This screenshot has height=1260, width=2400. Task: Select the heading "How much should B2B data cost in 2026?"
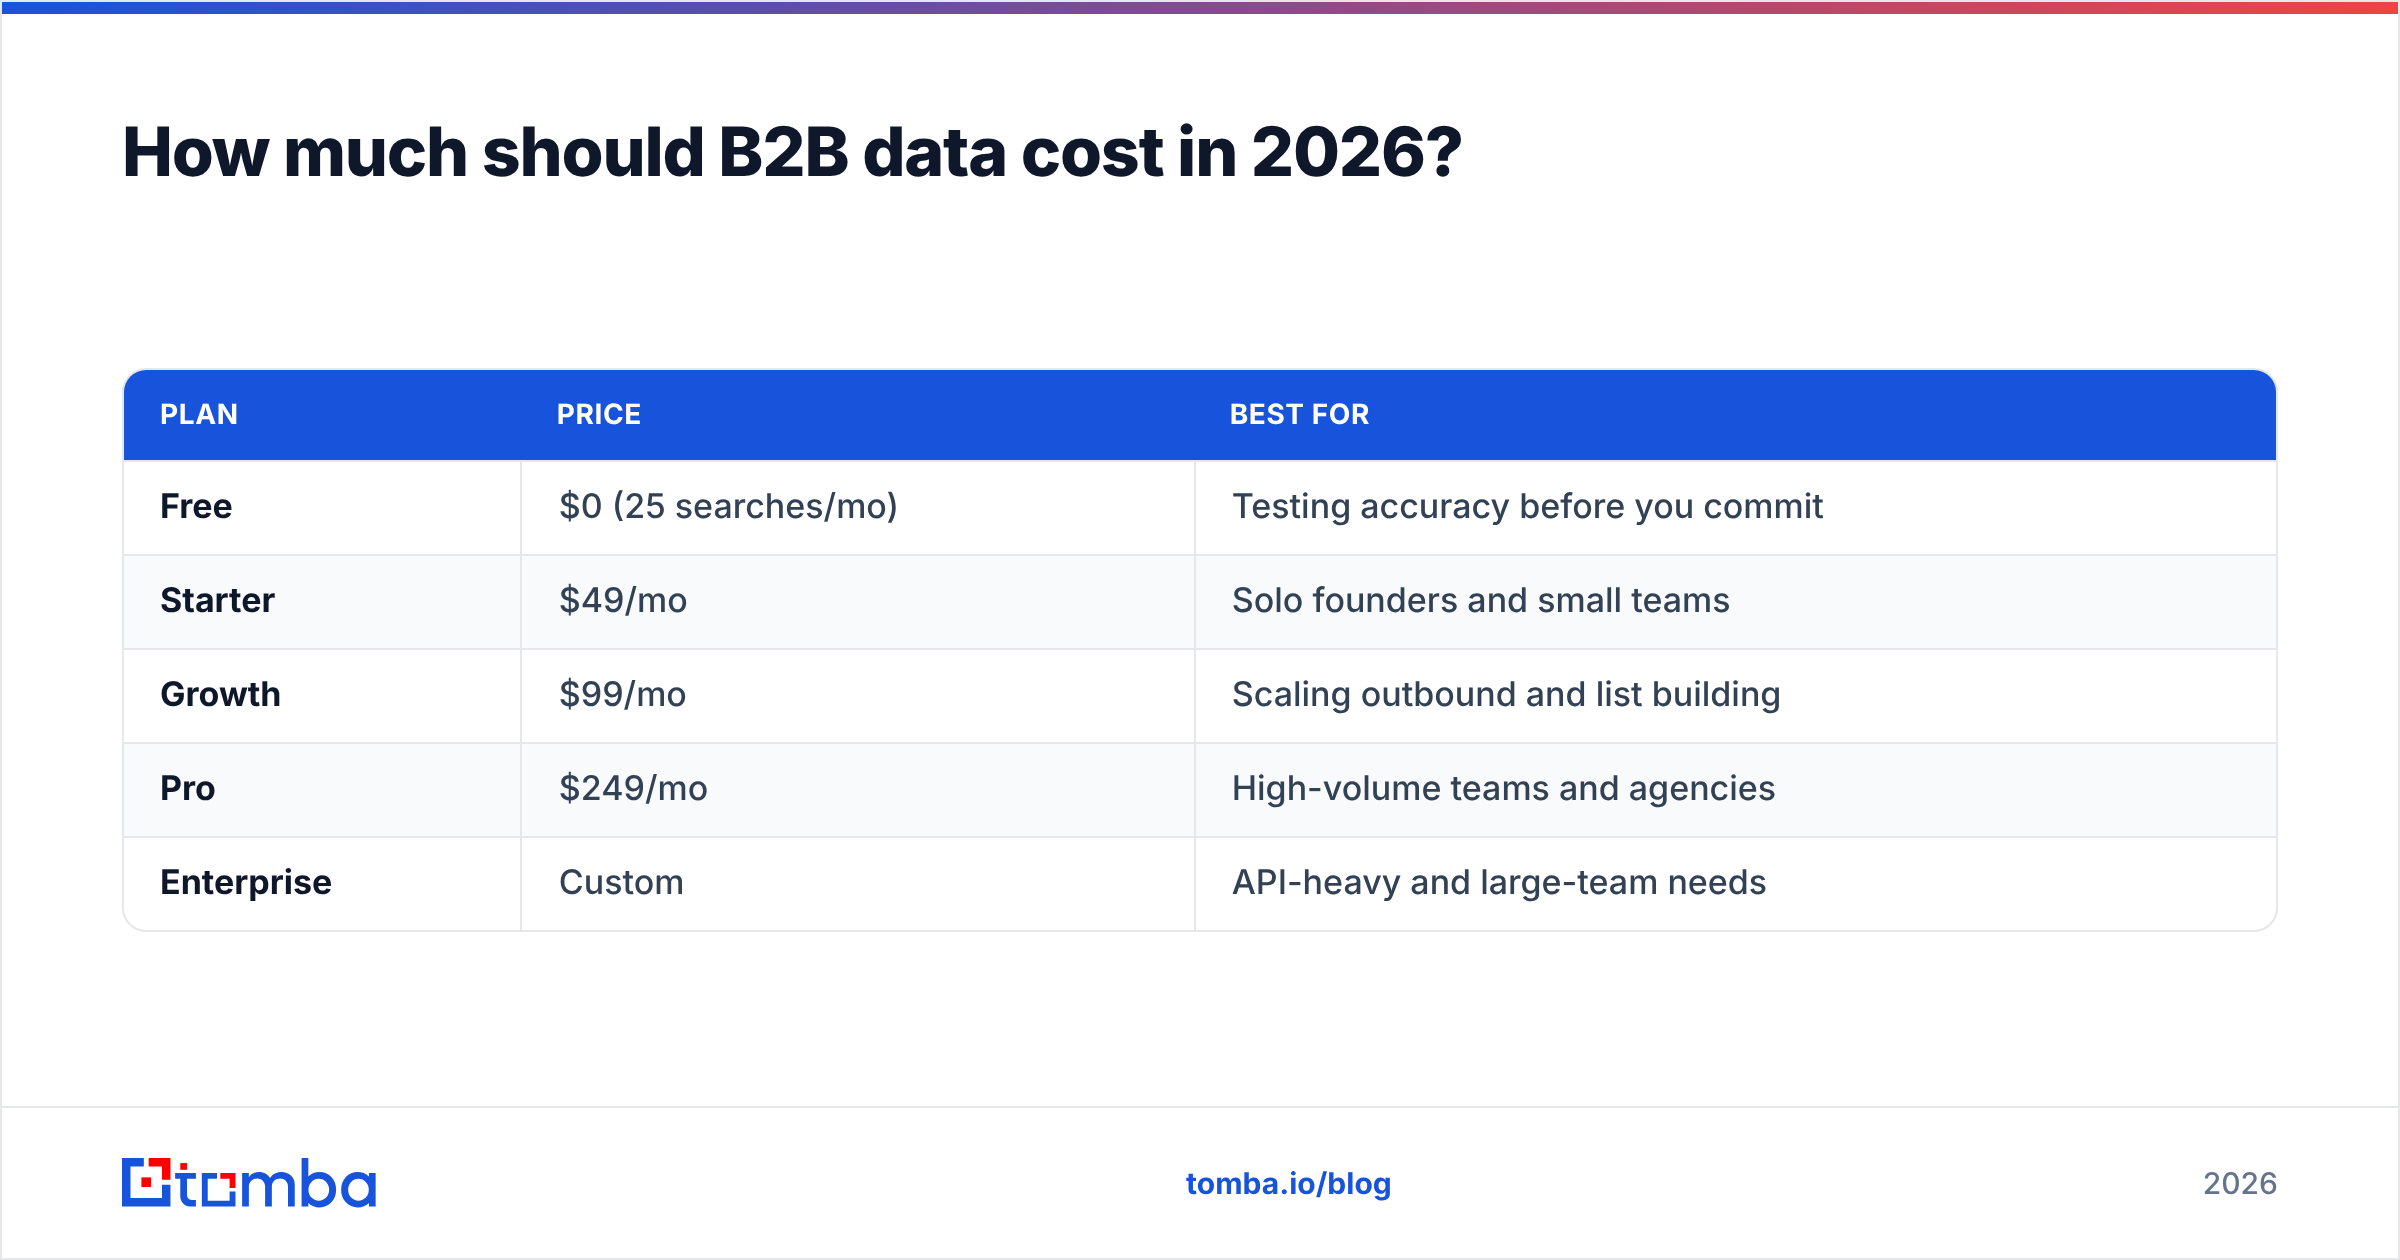[792, 153]
